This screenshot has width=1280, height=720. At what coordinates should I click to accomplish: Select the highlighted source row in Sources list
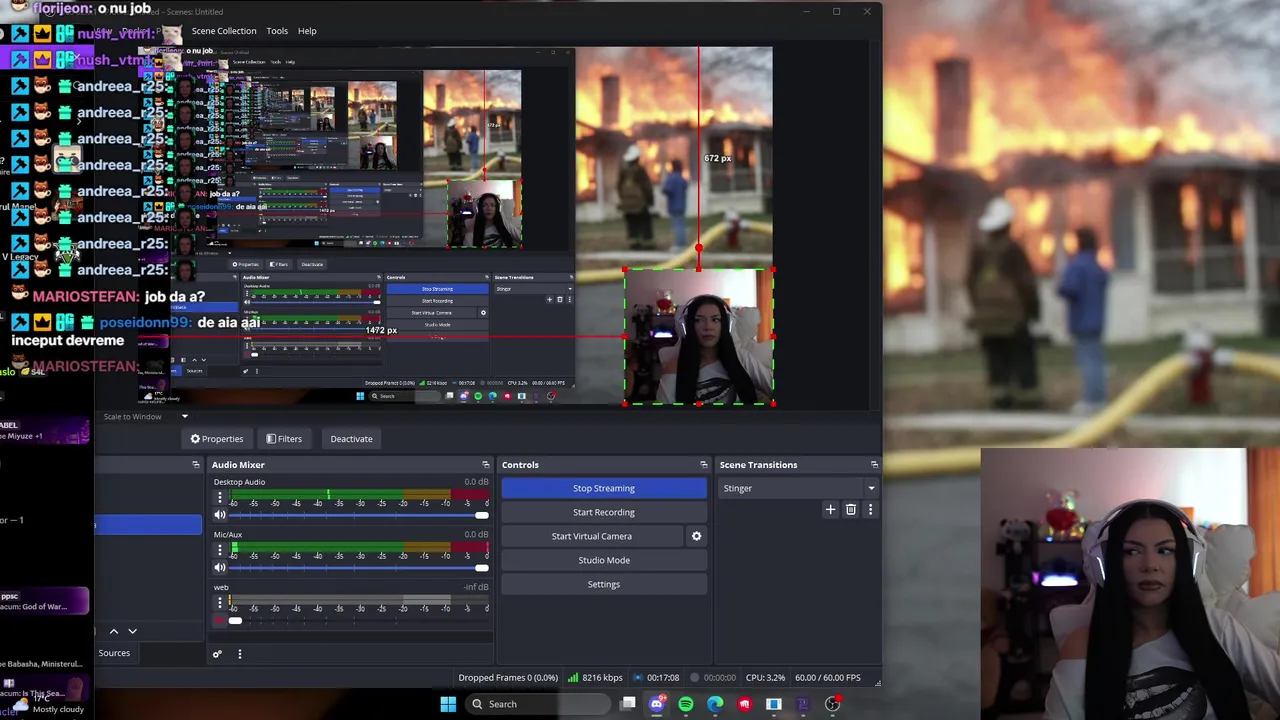pos(148,525)
